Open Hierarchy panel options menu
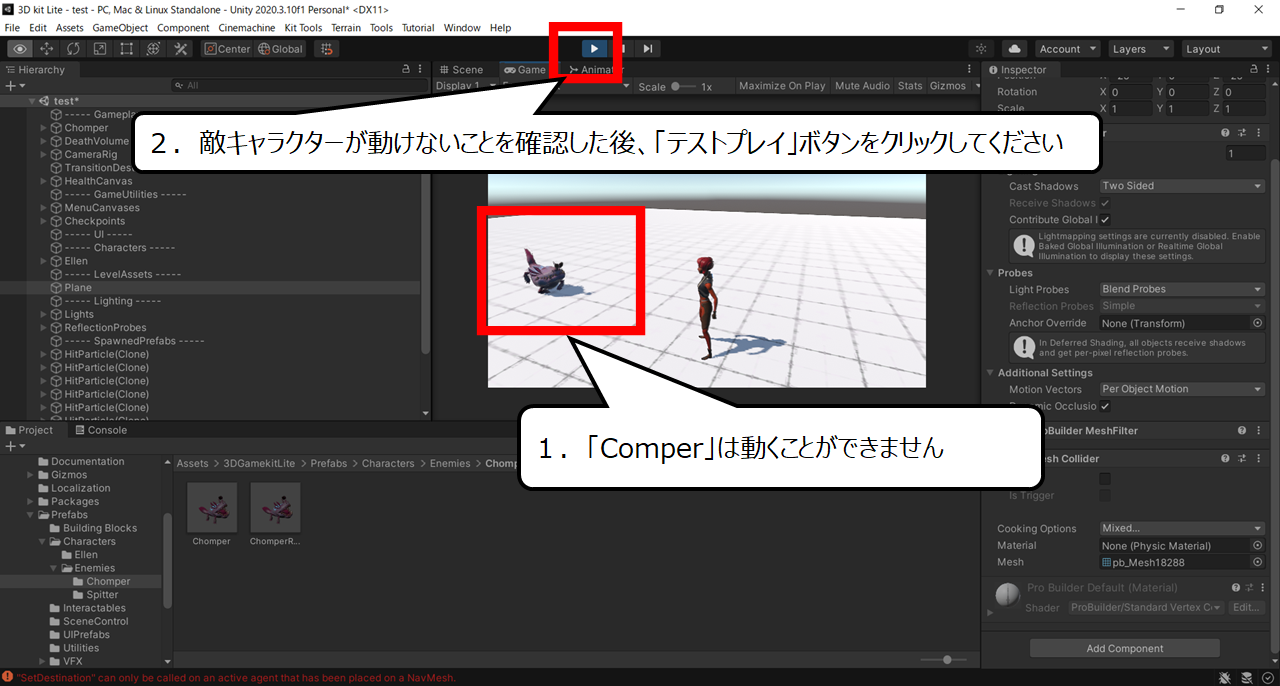The width and height of the screenshot is (1280, 686). click(421, 69)
